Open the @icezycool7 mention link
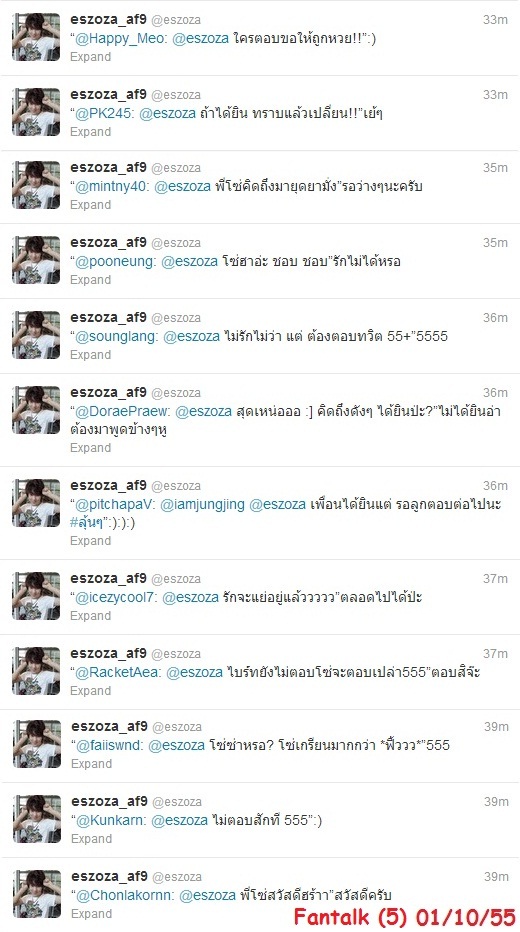 (116, 597)
